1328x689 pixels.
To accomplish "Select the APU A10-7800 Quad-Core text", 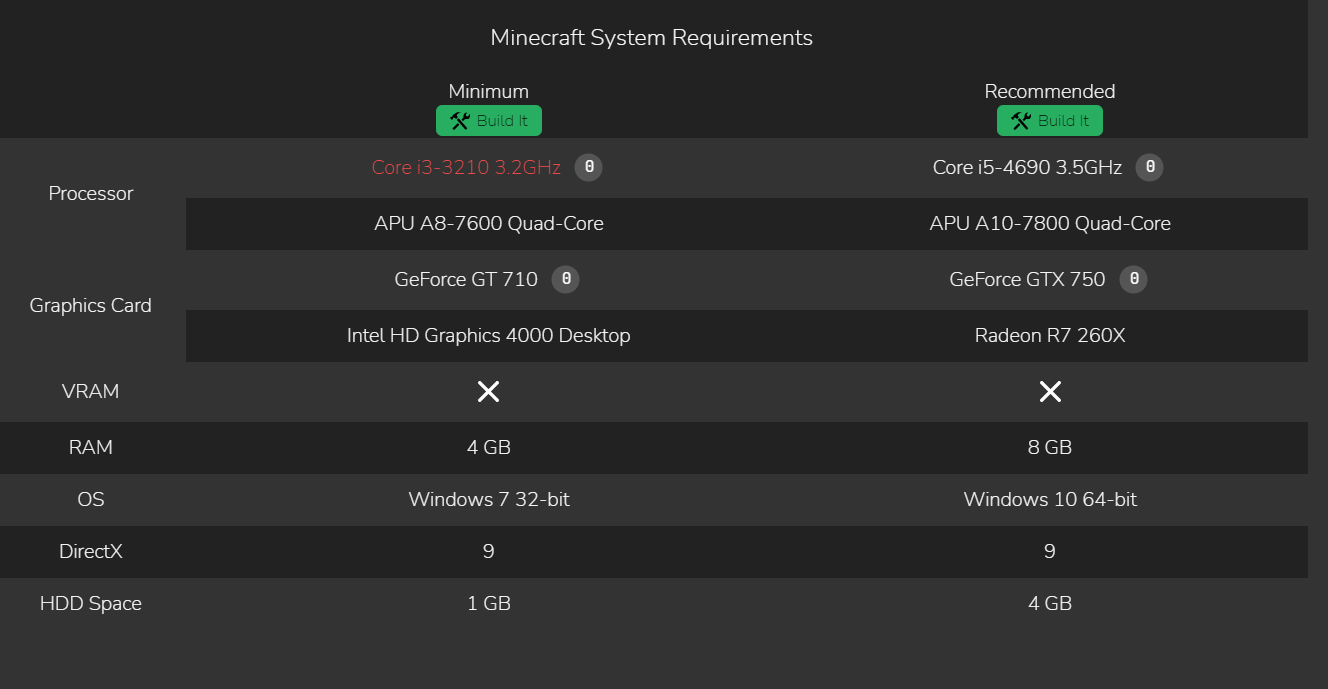I will point(1050,223).
